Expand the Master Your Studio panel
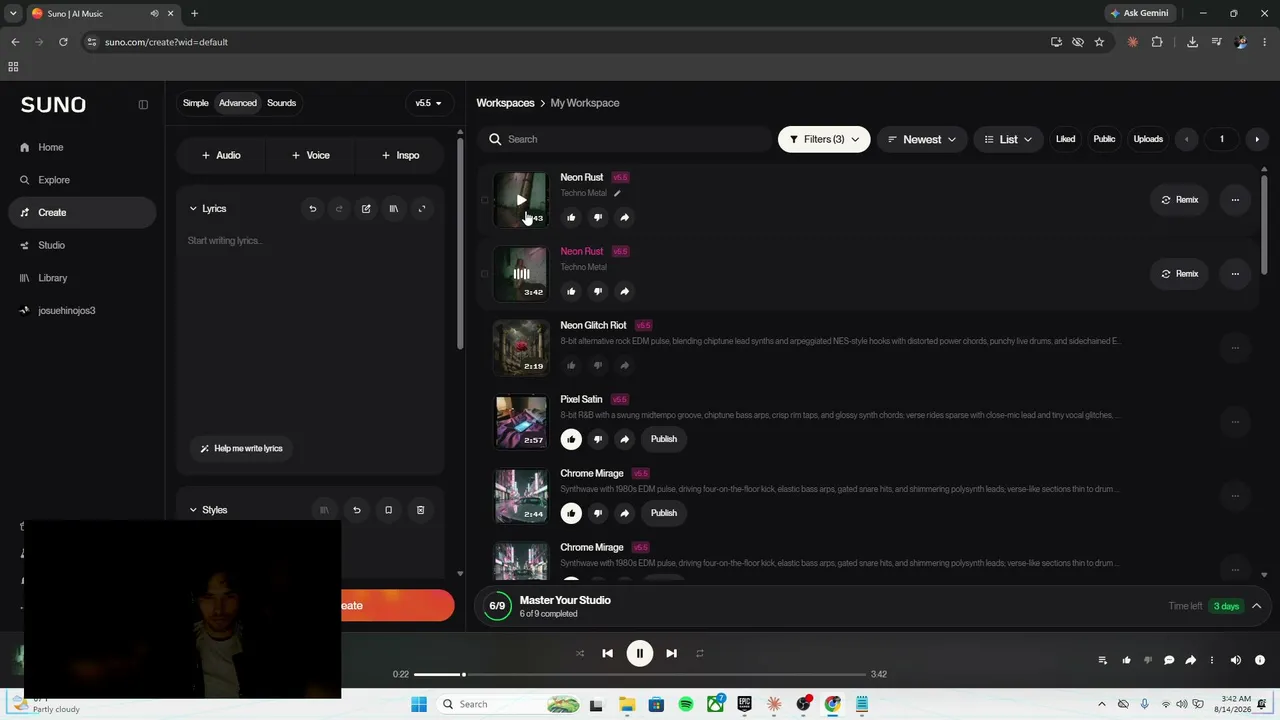Screen dimensions: 1280x720 point(1257,606)
